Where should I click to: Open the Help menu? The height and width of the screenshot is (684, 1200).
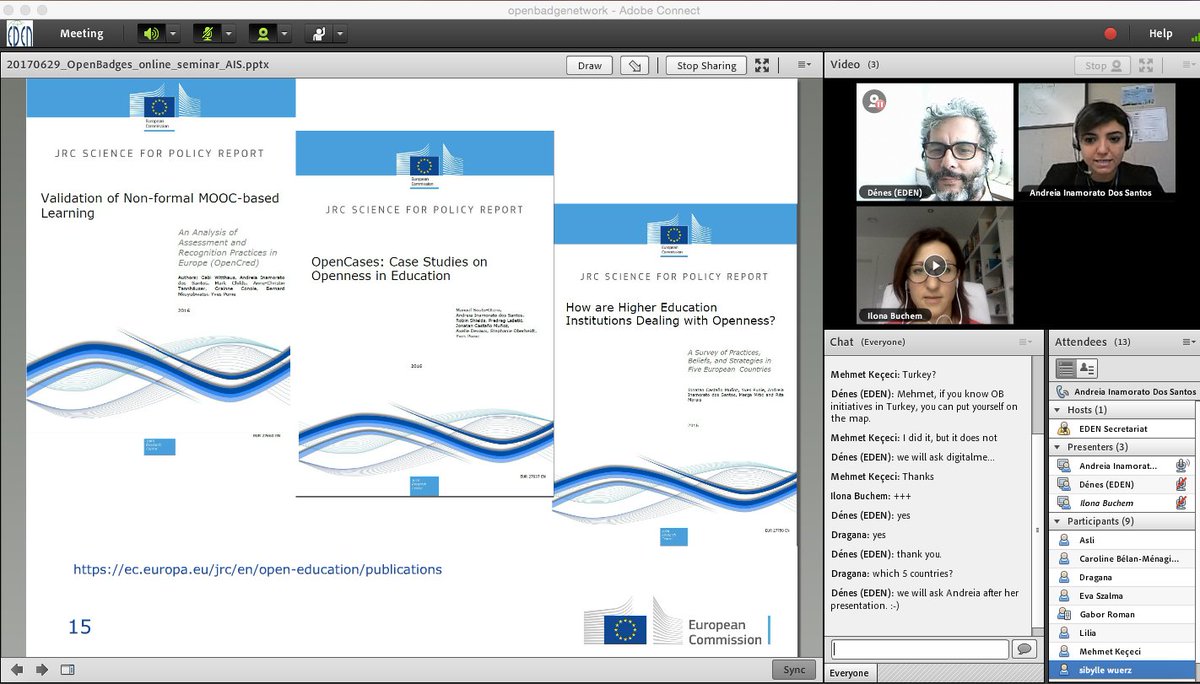[1160, 33]
